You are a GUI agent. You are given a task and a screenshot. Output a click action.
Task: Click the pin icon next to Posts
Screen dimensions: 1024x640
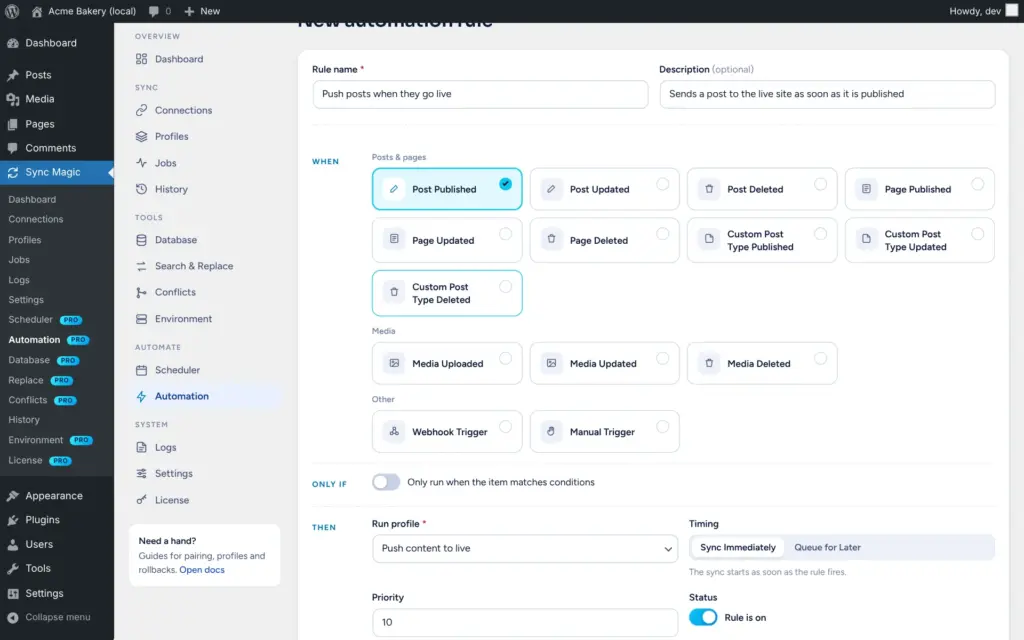13,75
